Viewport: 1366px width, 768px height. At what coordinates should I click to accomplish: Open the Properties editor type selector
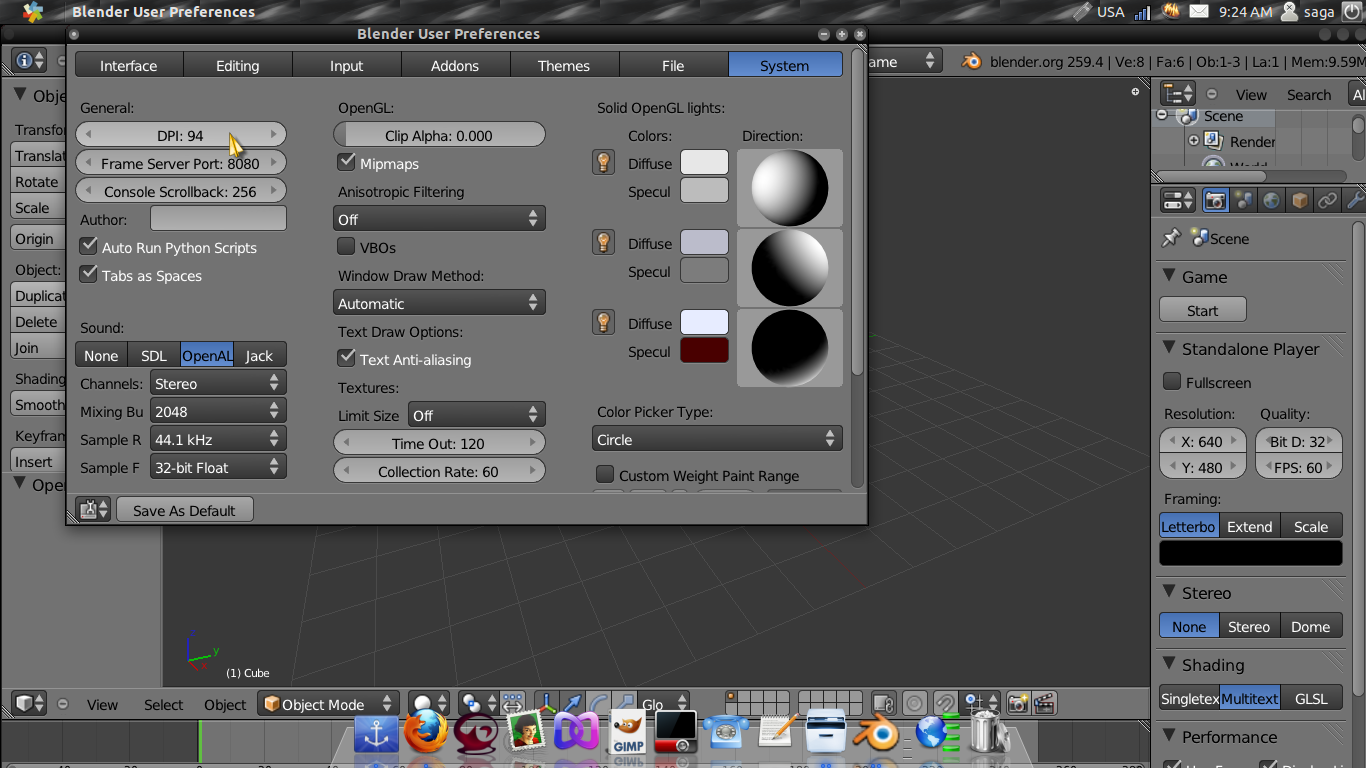pos(1177,200)
